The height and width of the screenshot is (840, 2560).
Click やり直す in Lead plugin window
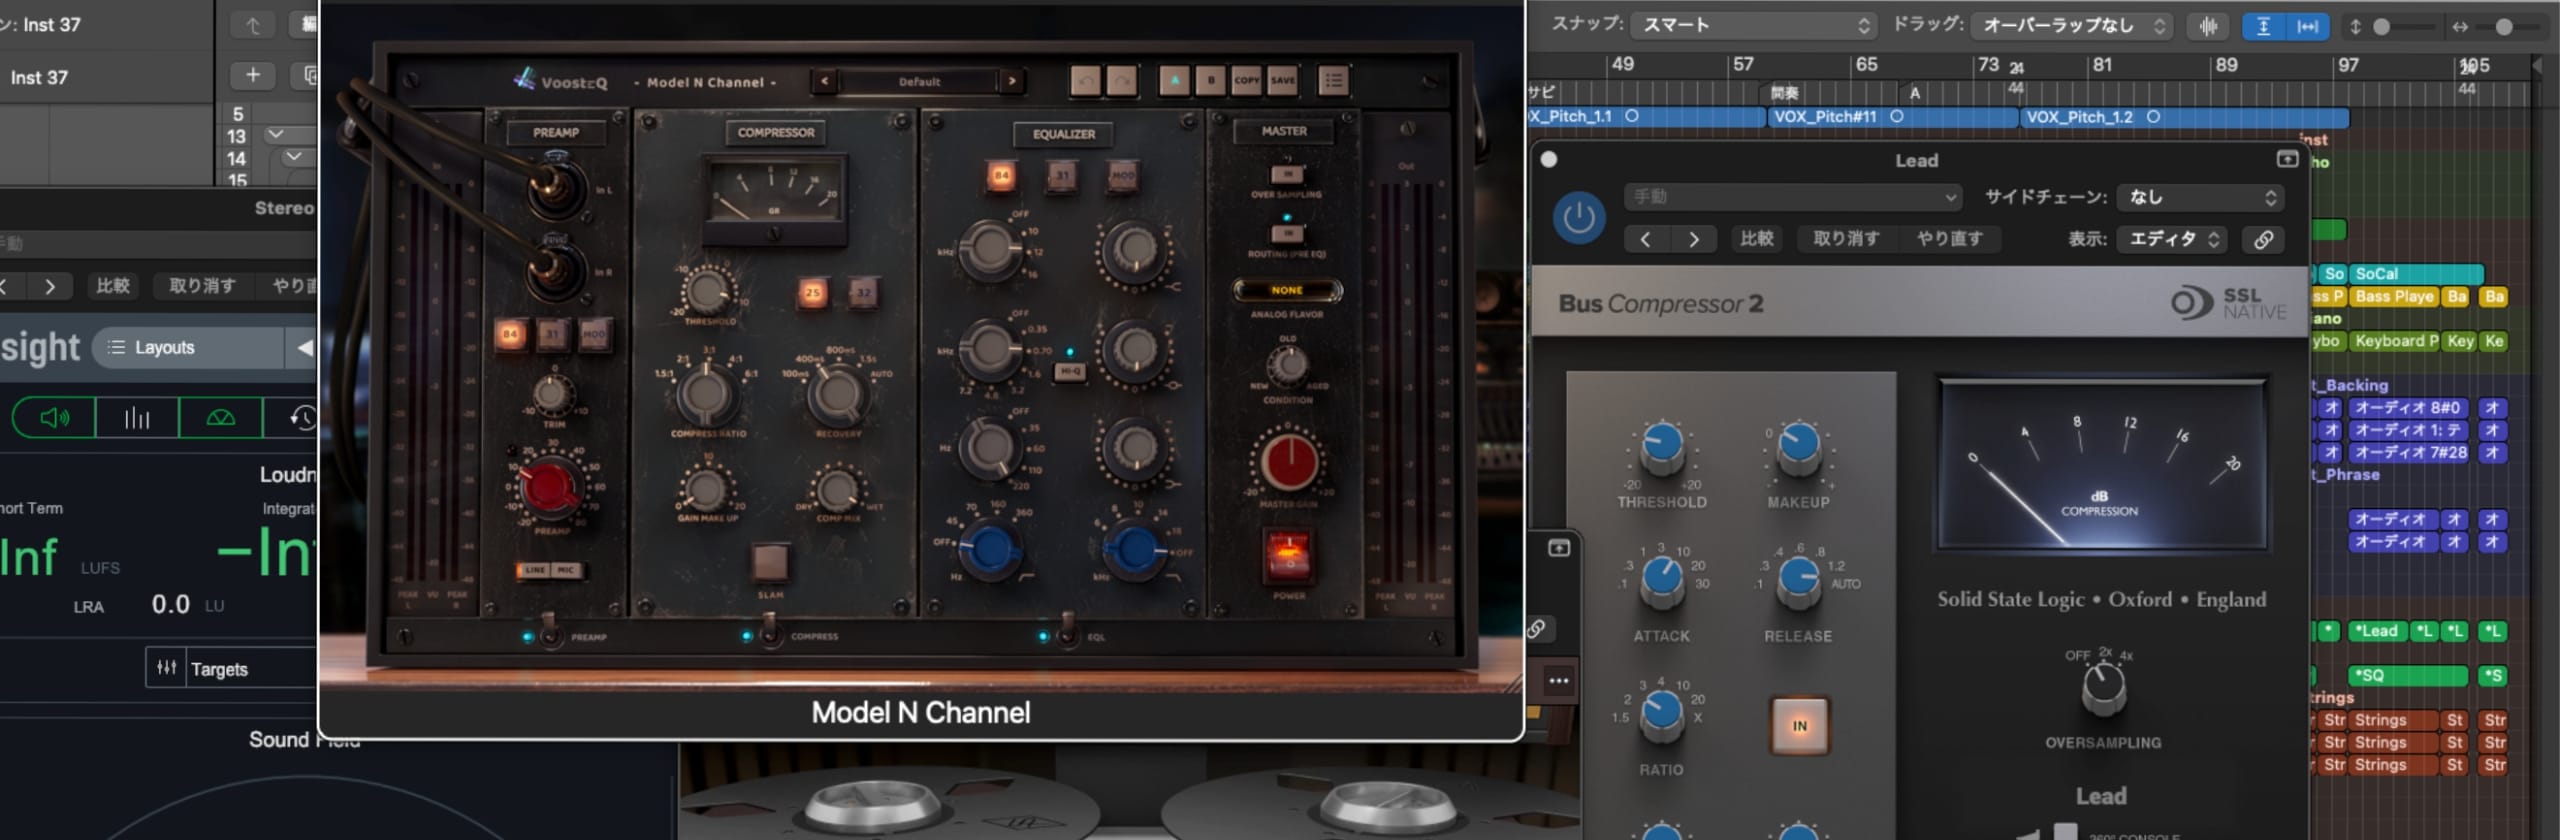[x=1948, y=239]
